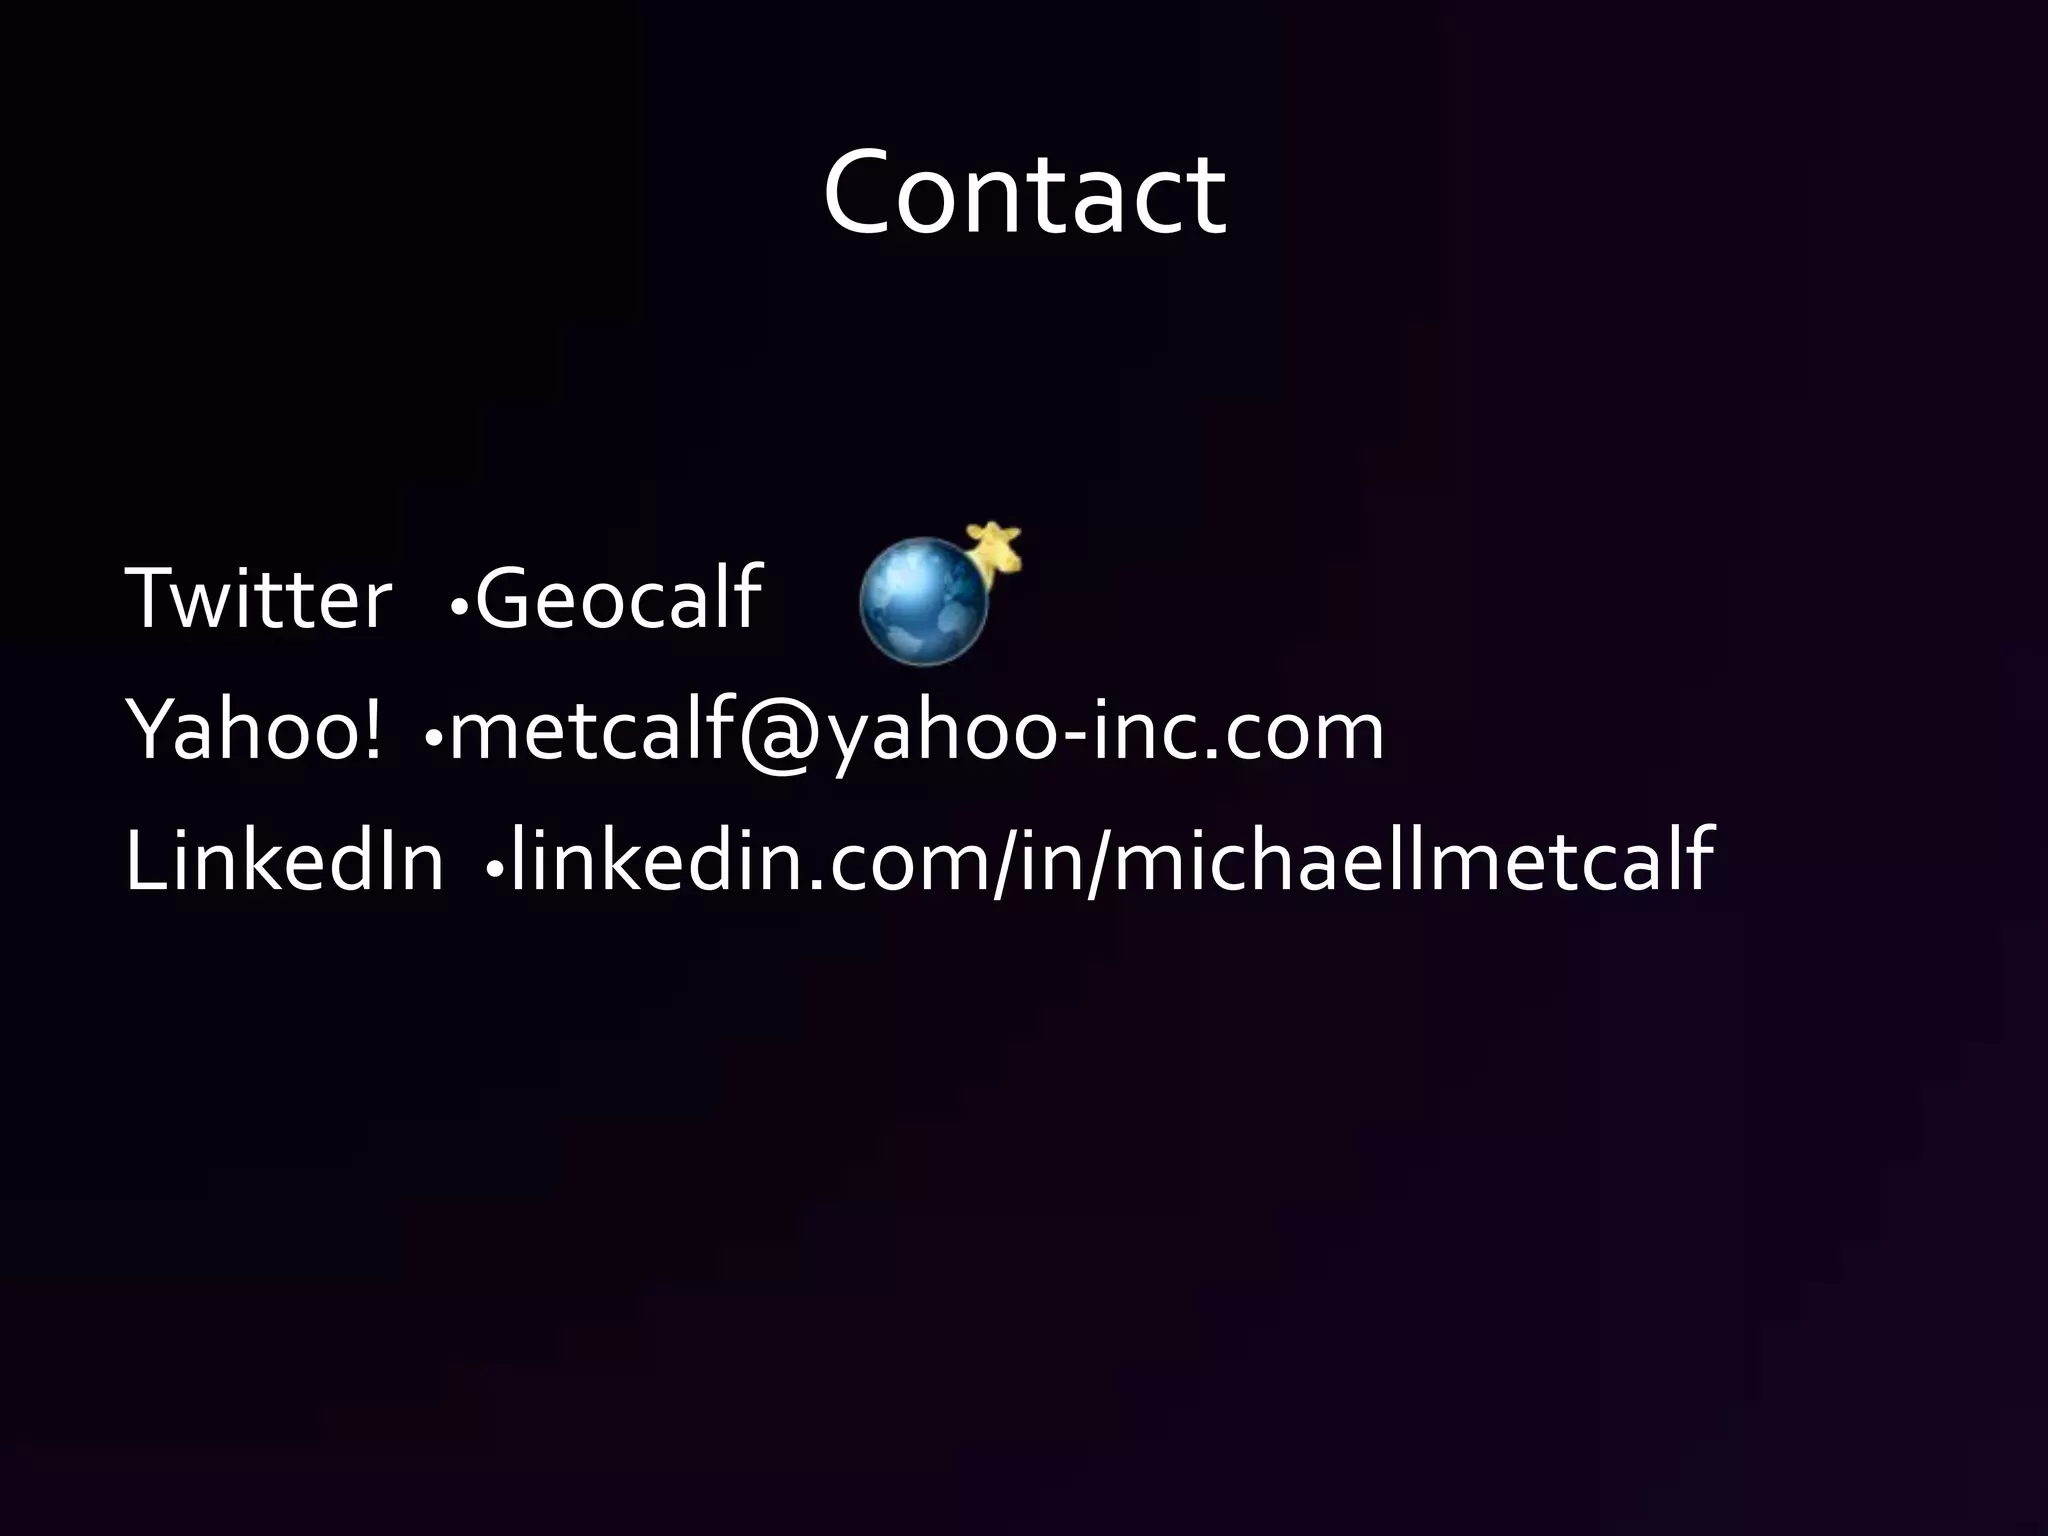
Task: Click the Yahoo! label
Action: [253, 728]
